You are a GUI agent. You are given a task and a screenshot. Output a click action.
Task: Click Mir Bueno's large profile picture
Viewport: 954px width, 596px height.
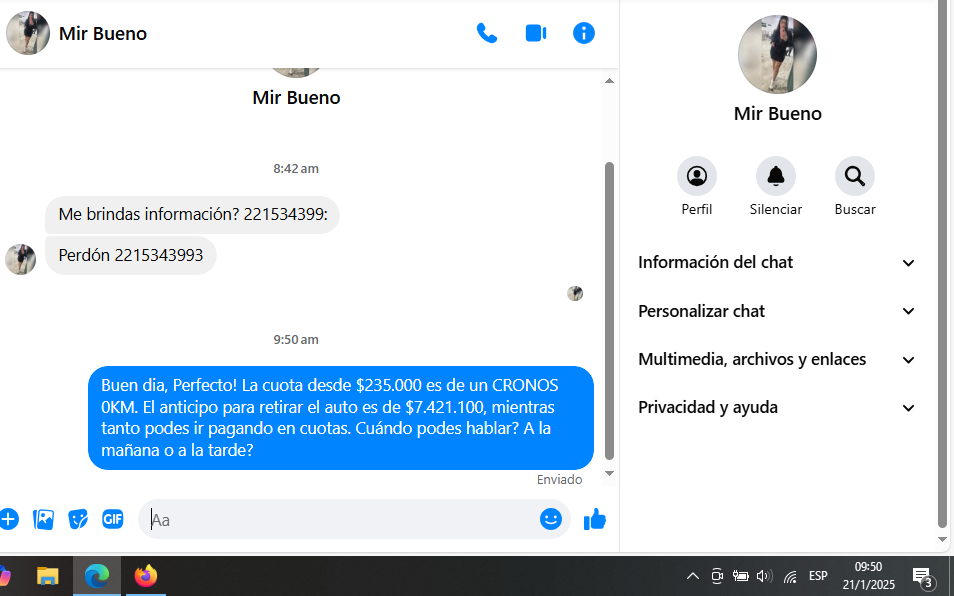click(777, 55)
